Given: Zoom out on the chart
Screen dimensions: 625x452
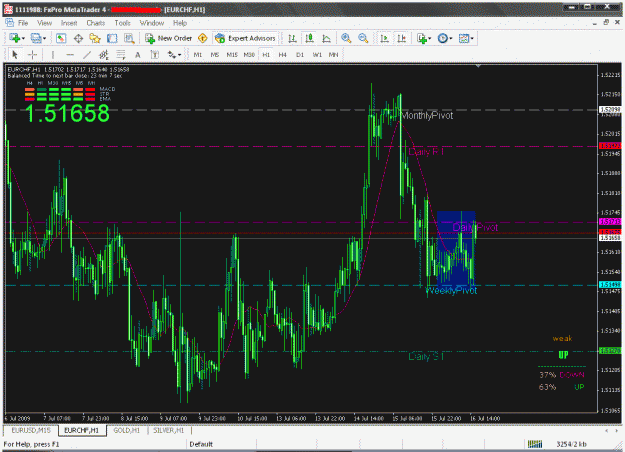Looking at the screenshot, I should click(363, 38).
